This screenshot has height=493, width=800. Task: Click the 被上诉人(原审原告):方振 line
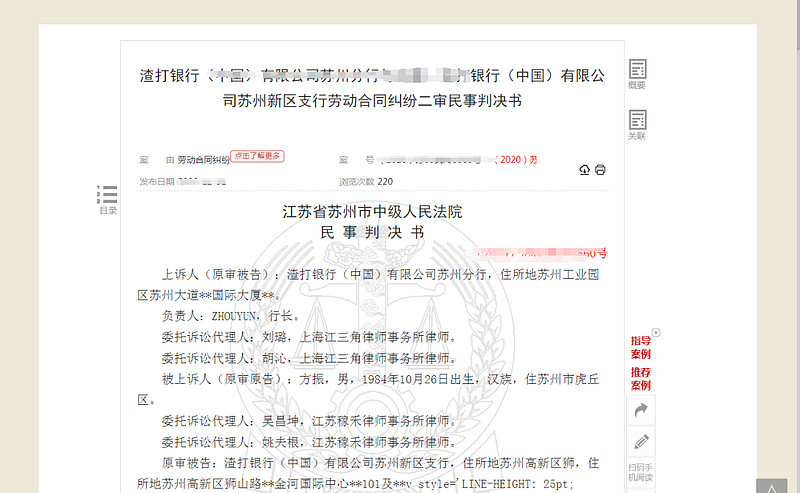[380, 379]
